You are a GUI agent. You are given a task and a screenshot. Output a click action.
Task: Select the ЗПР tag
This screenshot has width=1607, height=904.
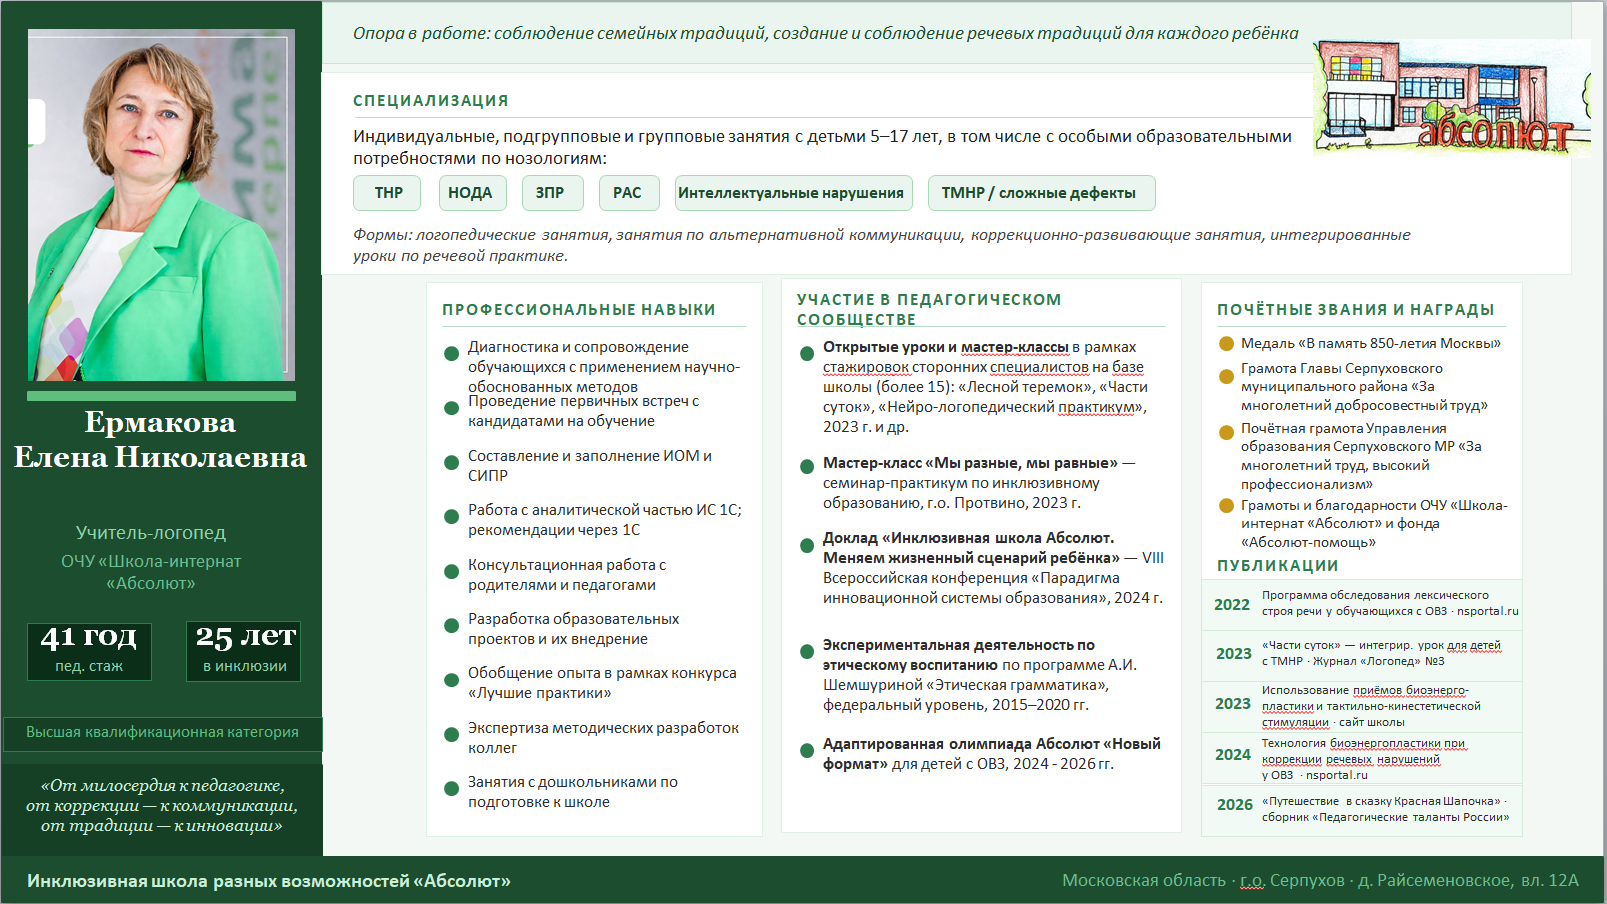(x=552, y=193)
